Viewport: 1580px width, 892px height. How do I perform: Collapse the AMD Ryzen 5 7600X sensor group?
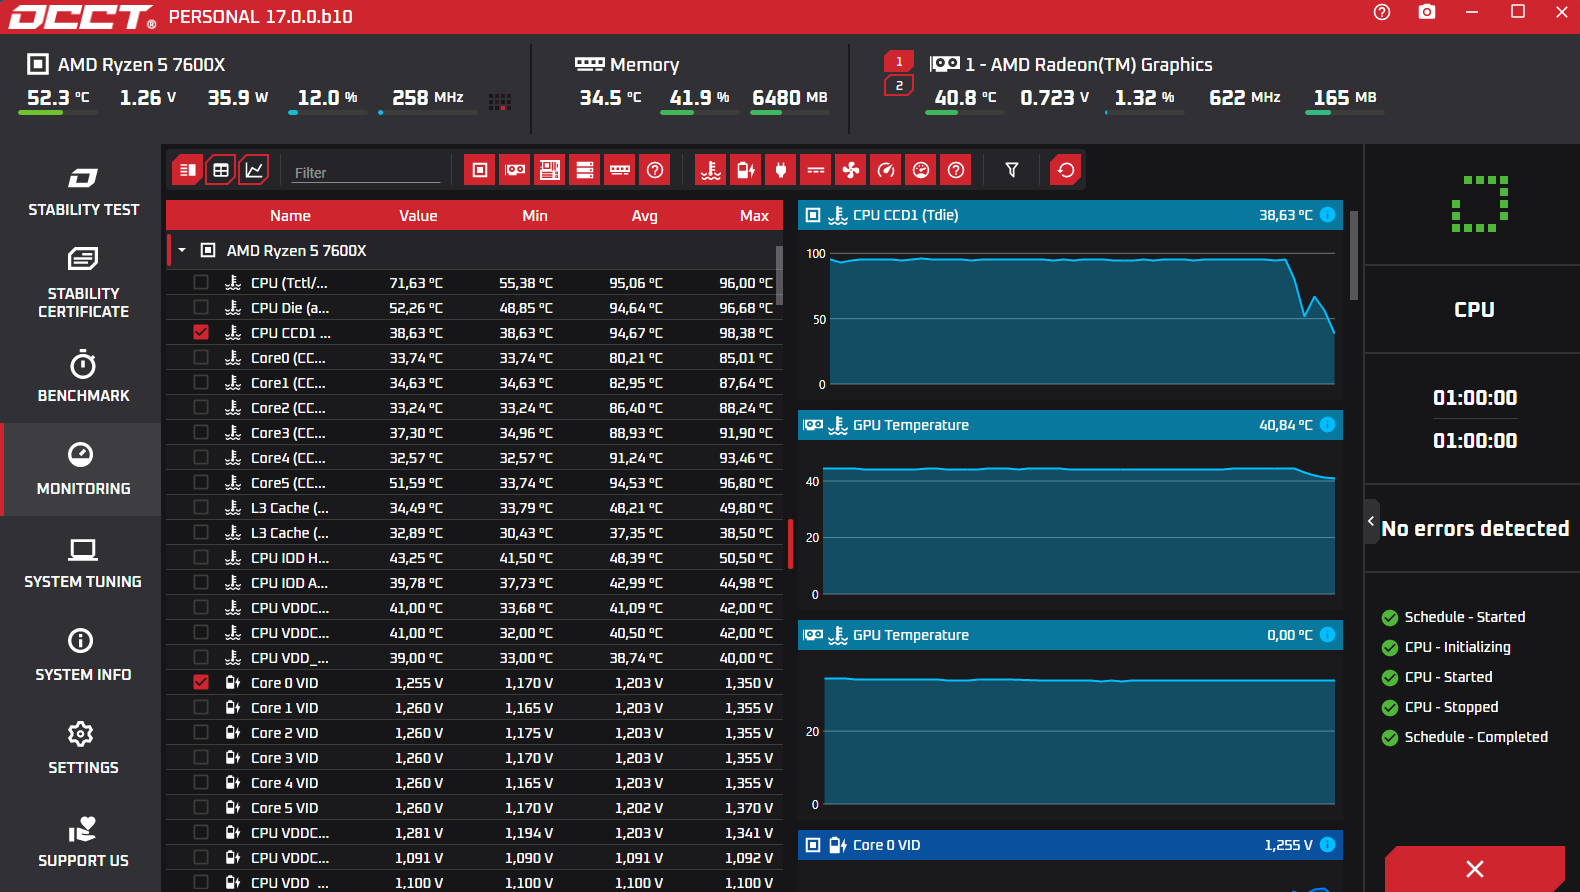point(182,251)
